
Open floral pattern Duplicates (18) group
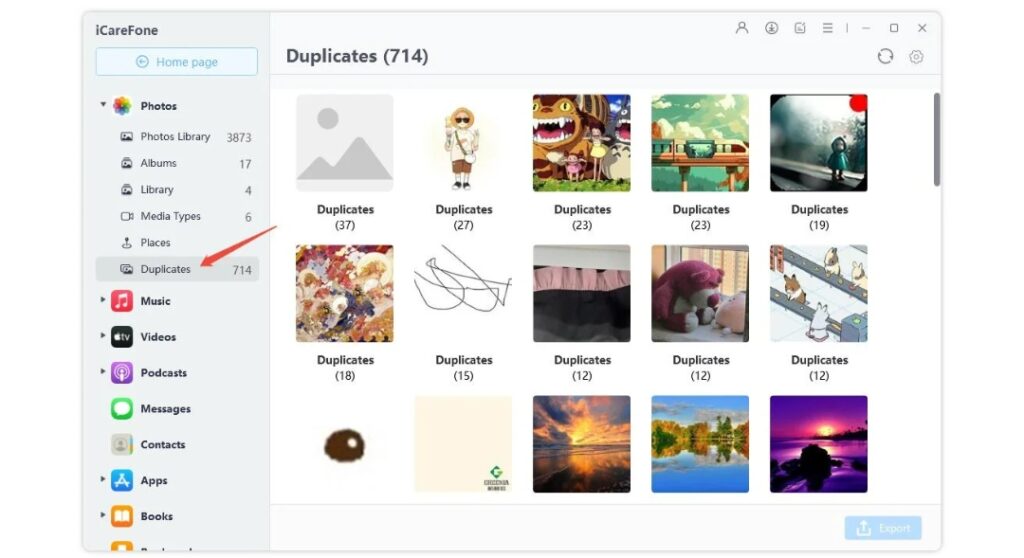coord(345,293)
